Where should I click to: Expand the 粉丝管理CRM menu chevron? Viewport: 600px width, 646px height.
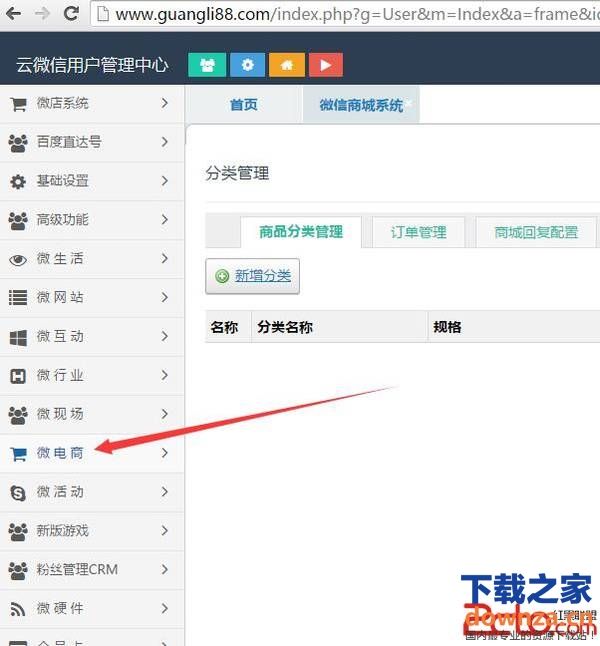[x=165, y=569]
